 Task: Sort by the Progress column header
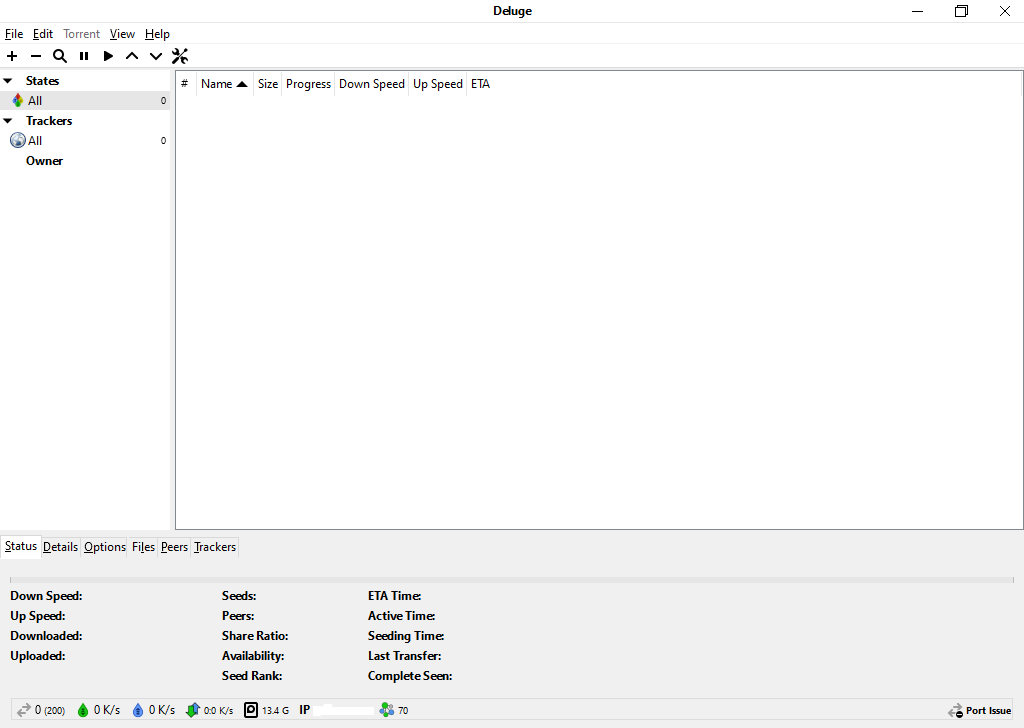[x=308, y=84]
